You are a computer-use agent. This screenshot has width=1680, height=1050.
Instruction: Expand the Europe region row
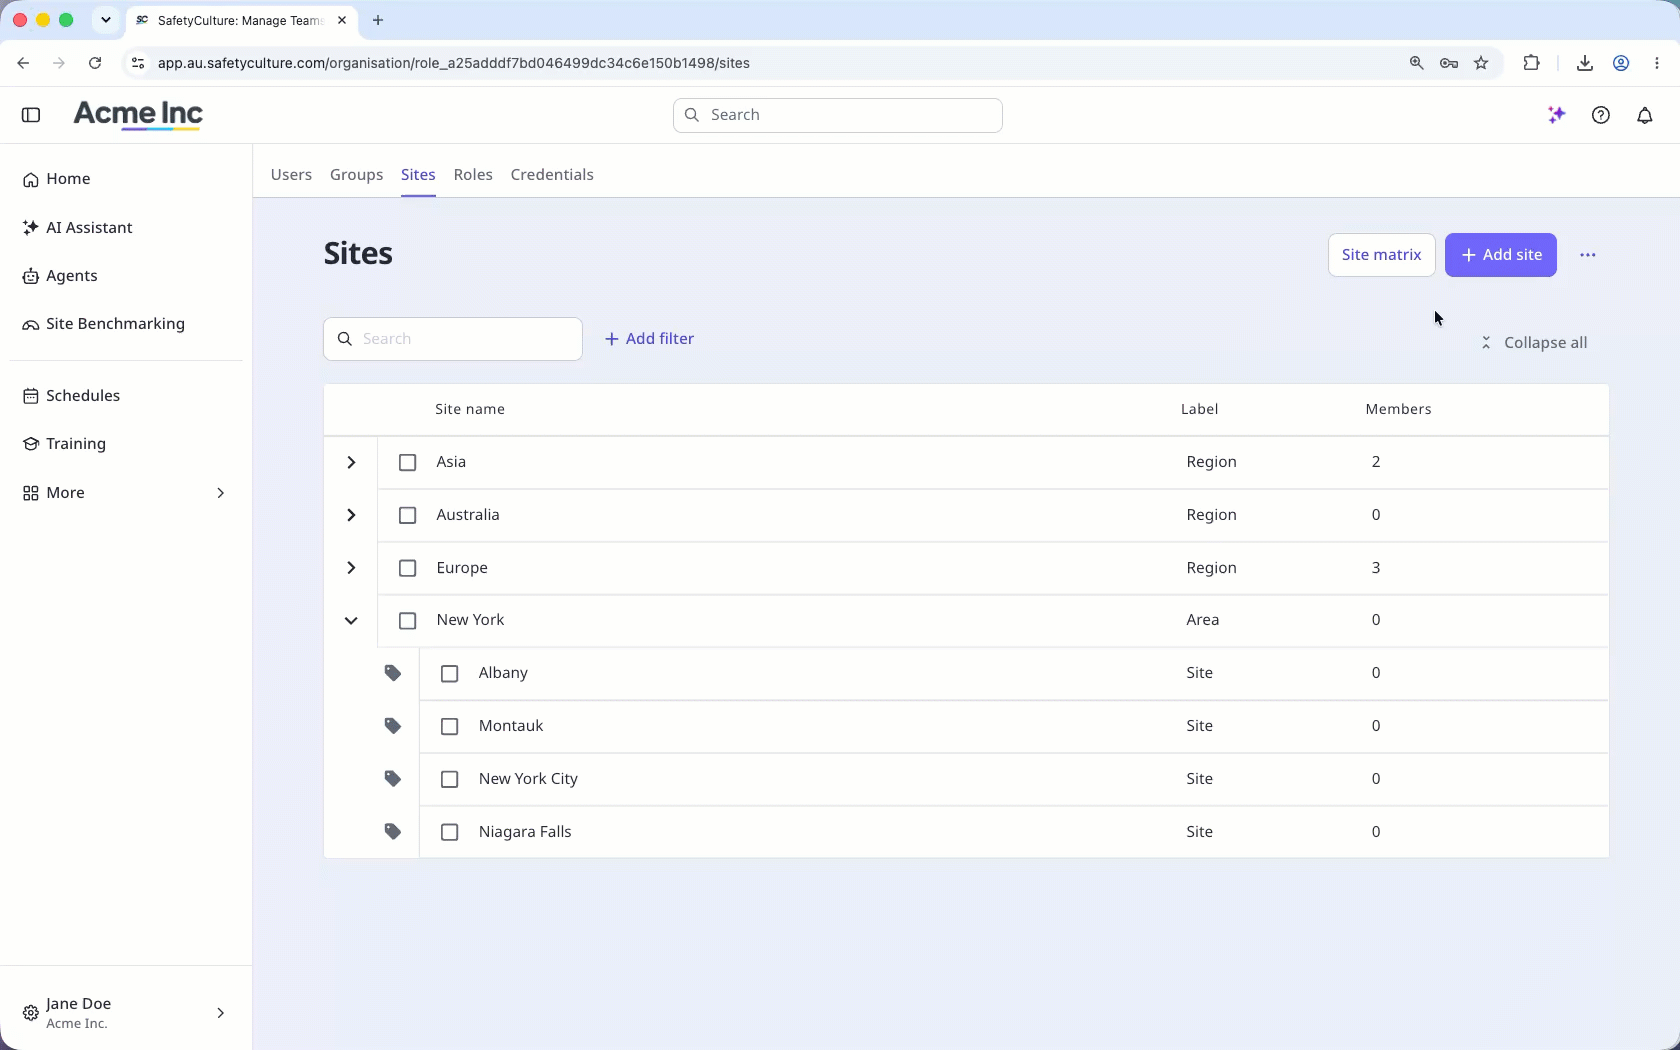tap(351, 568)
